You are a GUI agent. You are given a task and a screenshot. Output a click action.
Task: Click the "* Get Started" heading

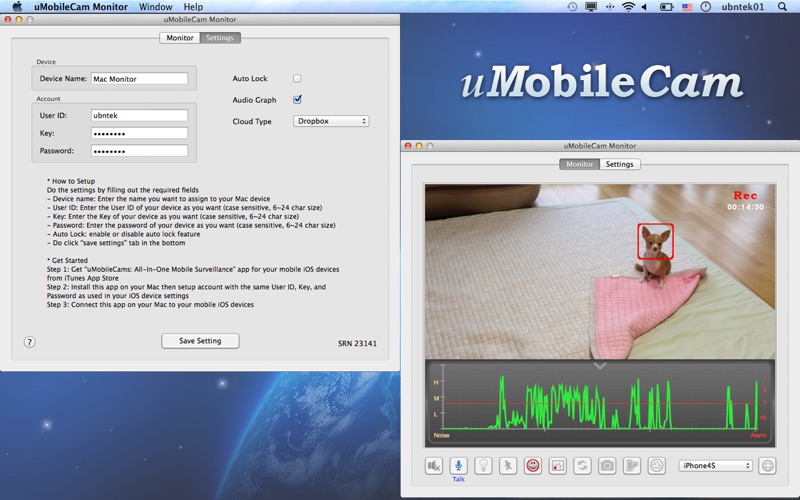click(67, 260)
